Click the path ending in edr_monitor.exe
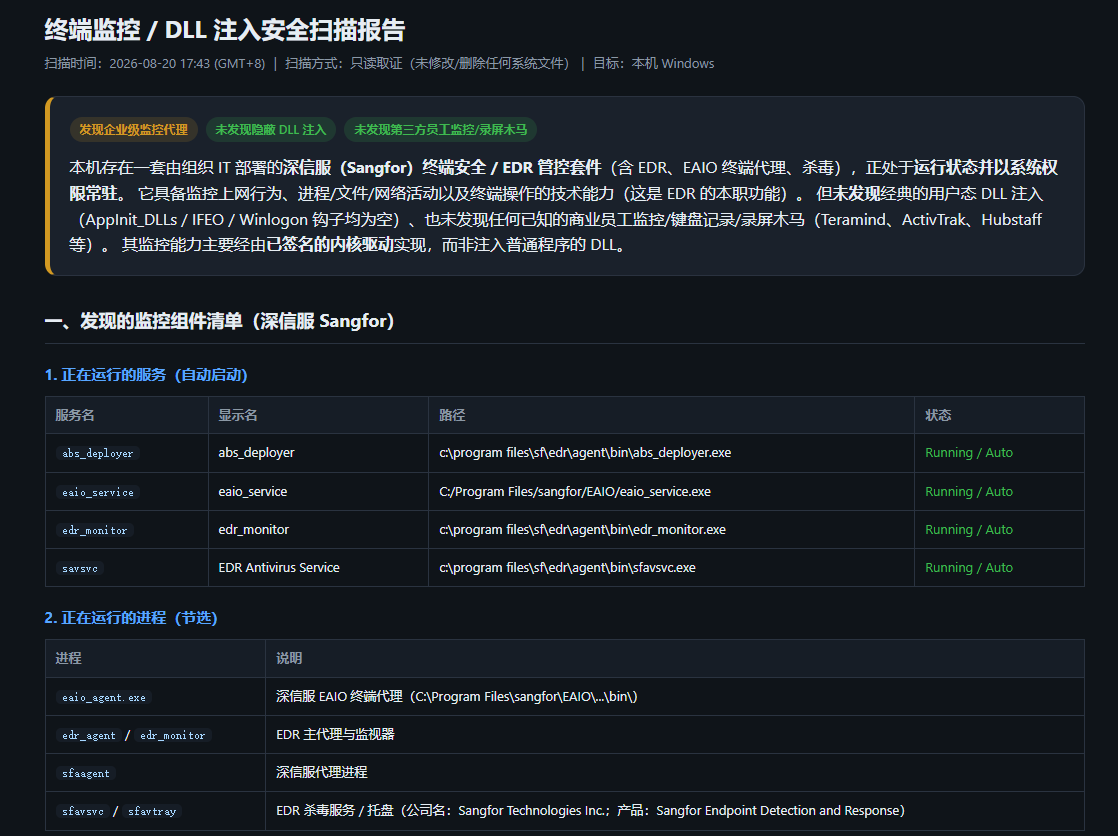This screenshot has width=1118, height=836. point(583,529)
